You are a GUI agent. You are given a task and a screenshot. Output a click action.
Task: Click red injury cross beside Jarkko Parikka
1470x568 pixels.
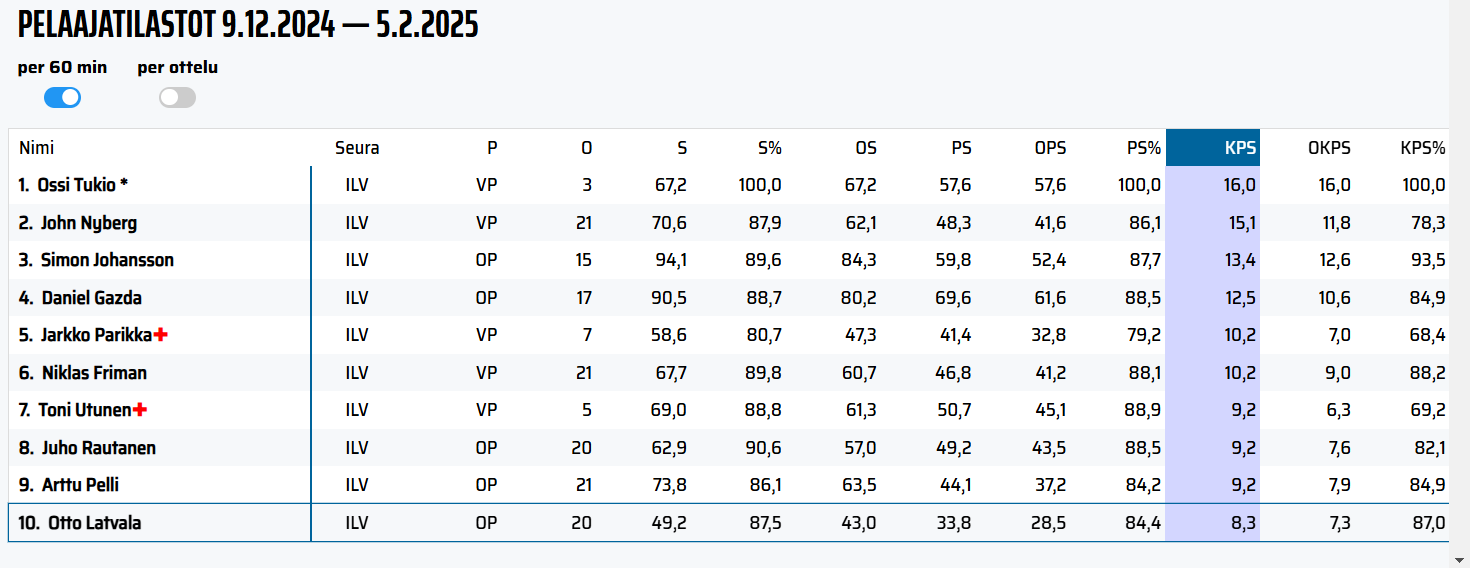click(x=160, y=335)
